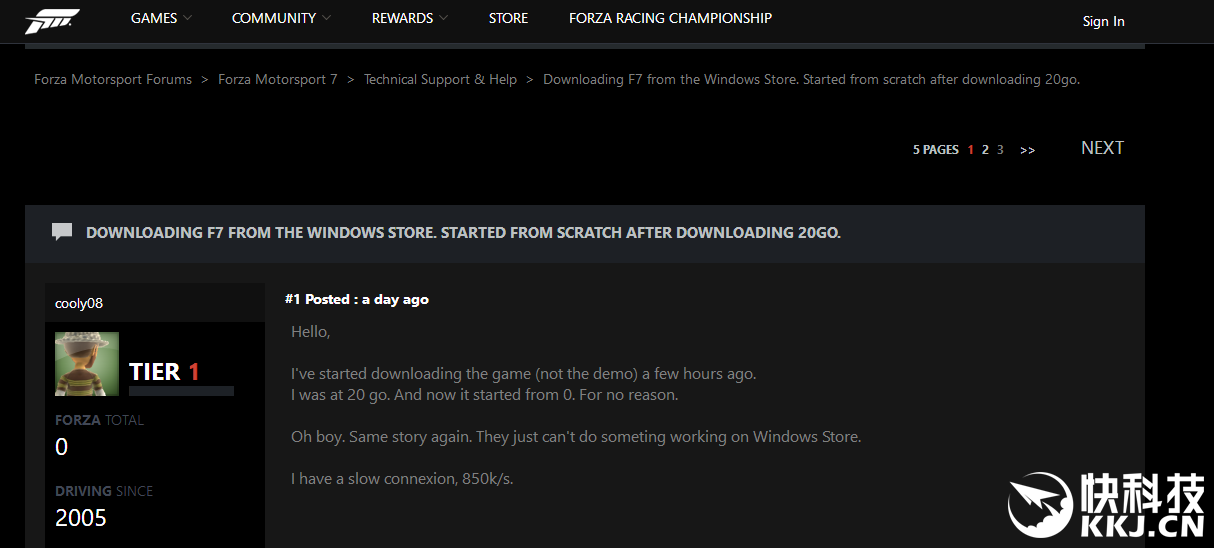The width and height of the screenshot is (1214, 548).
Task: Open the Forza Motorsport 7 breadcrumb
Action: click(x=278, y=79)
